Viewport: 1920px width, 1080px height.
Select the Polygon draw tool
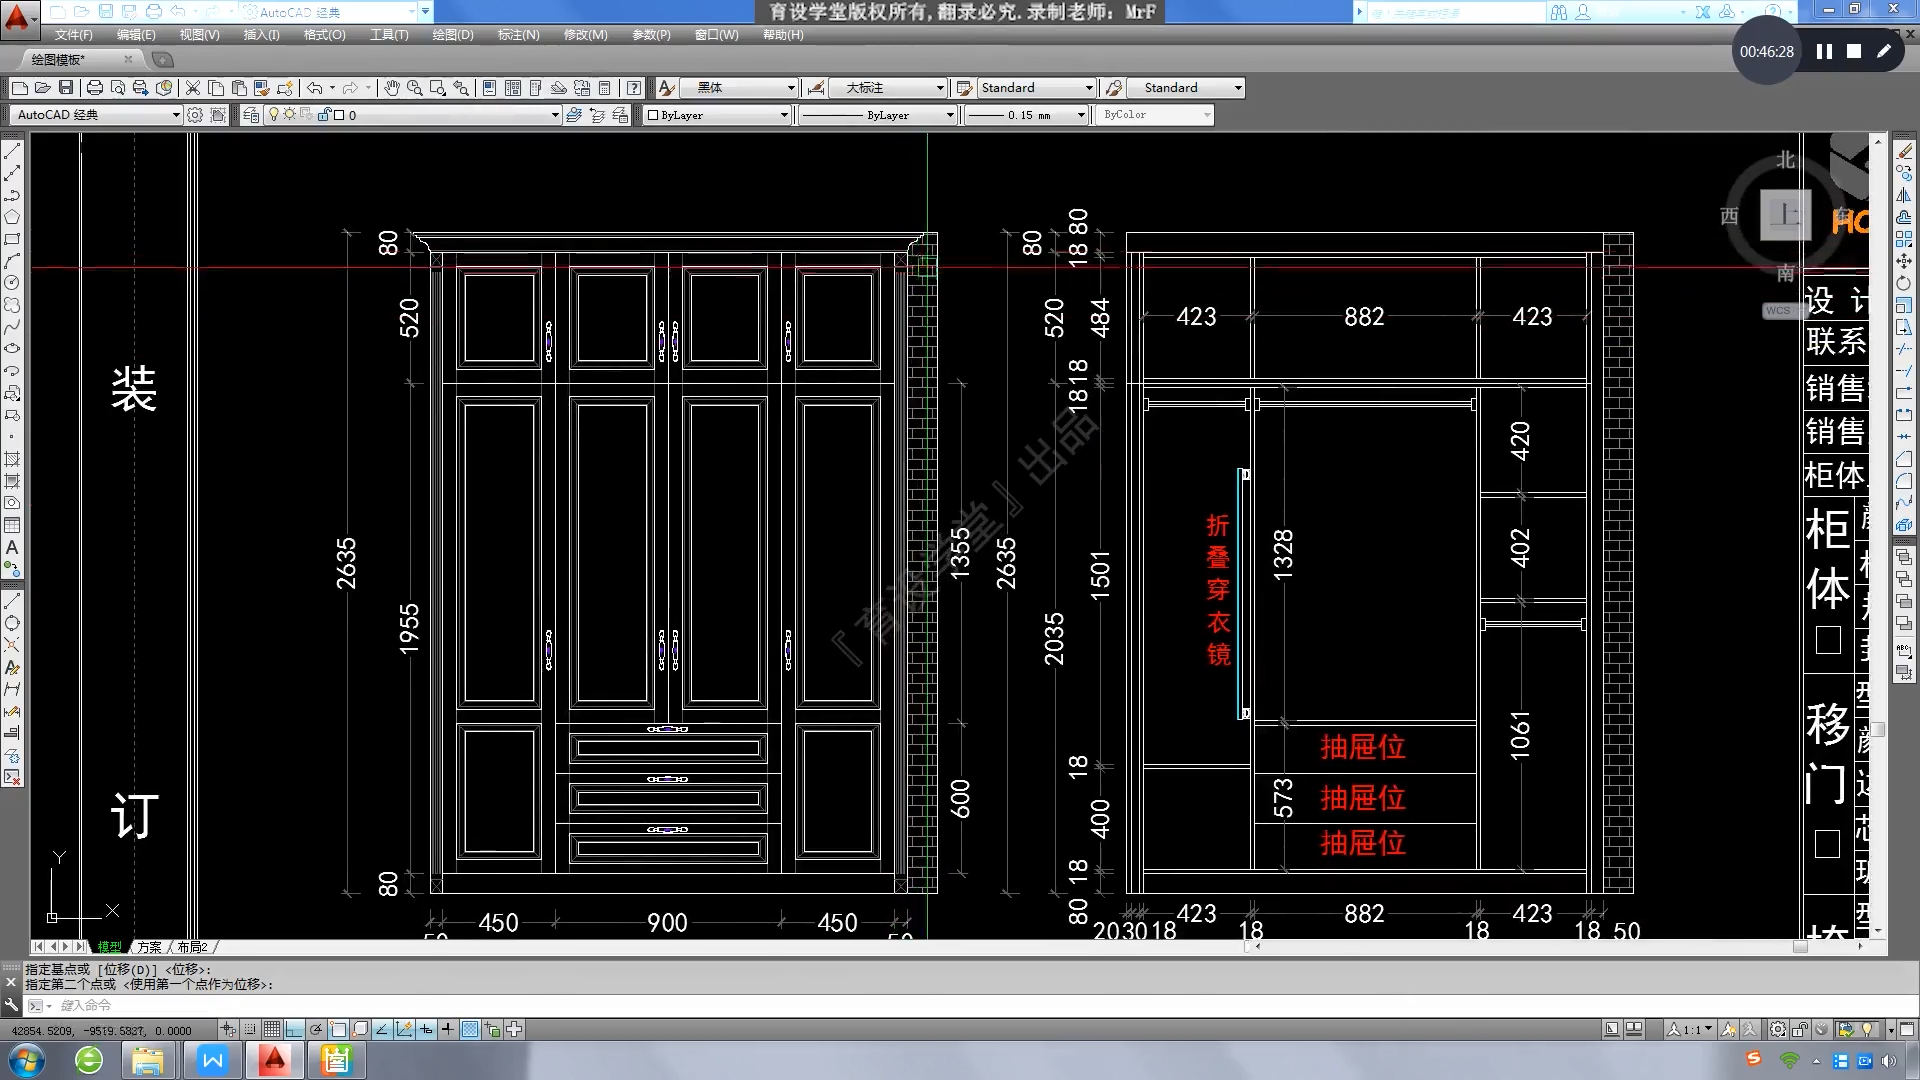tap(12, 217)
